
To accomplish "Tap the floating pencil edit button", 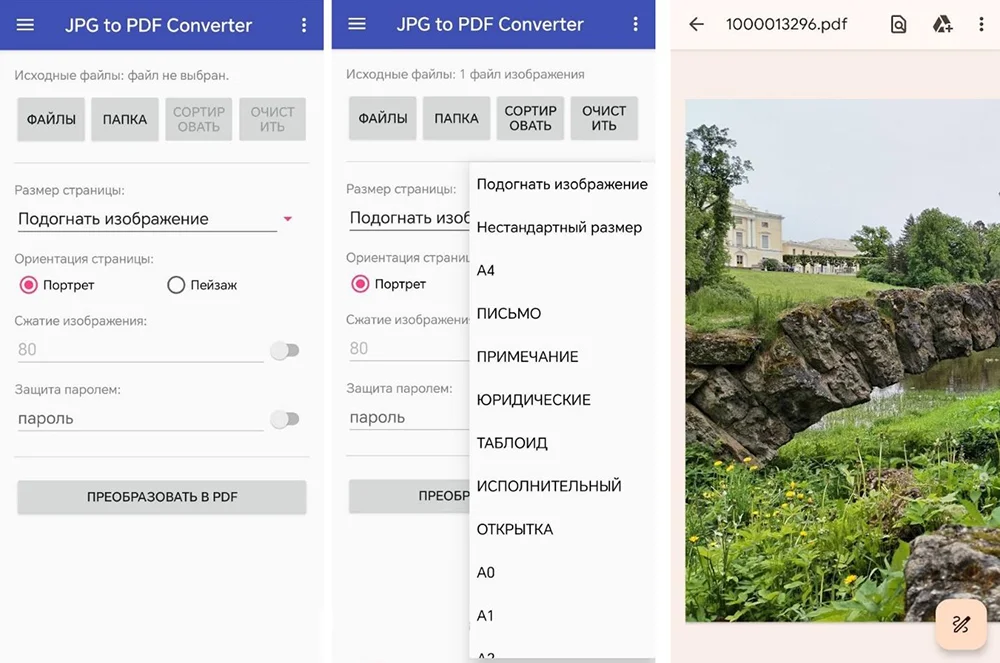I will pyautogui.click(x=960, y=624).
